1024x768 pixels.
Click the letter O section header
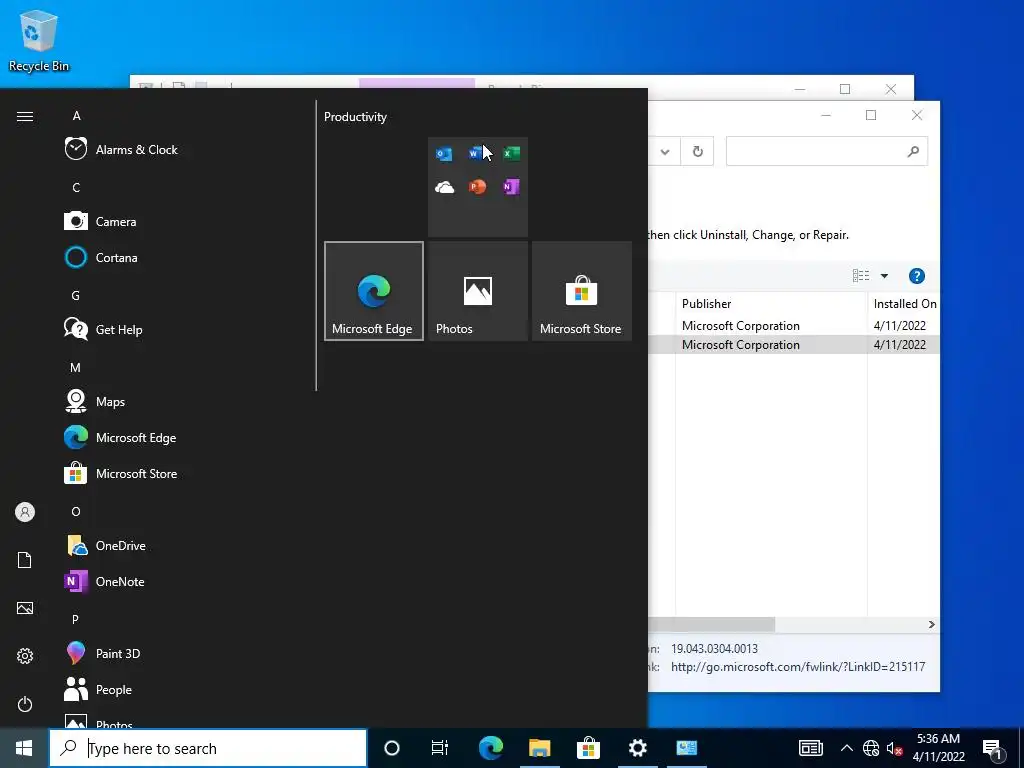click(76, 512)
